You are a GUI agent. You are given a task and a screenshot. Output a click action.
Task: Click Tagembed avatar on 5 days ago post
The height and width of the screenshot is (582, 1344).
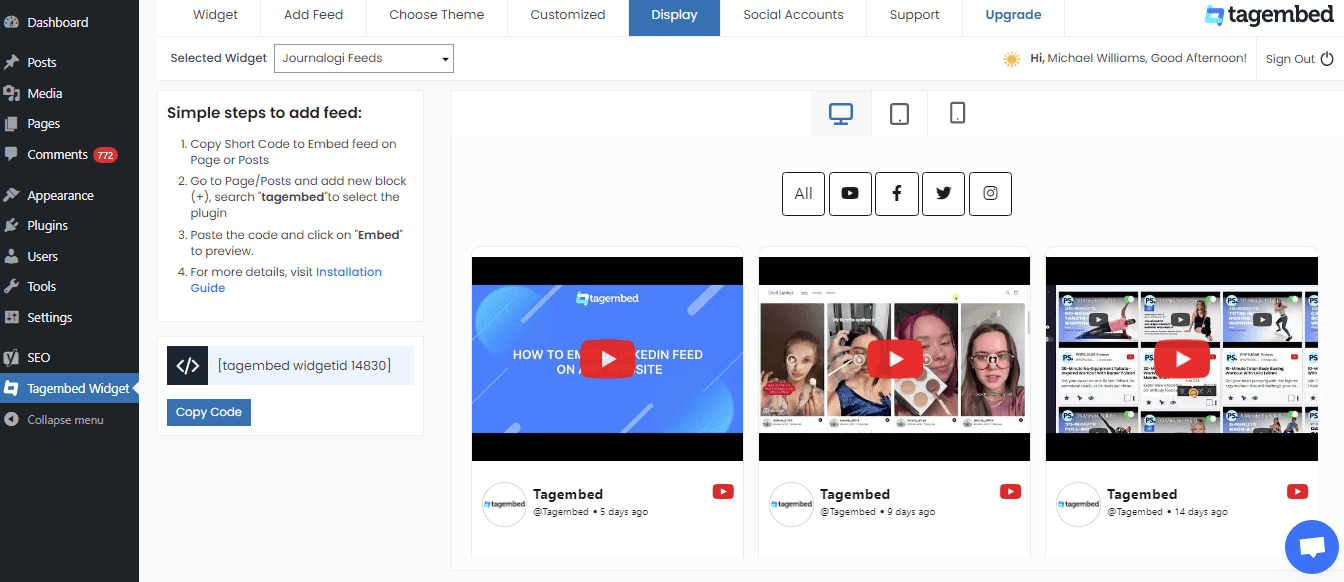click(x=504, y=504)
